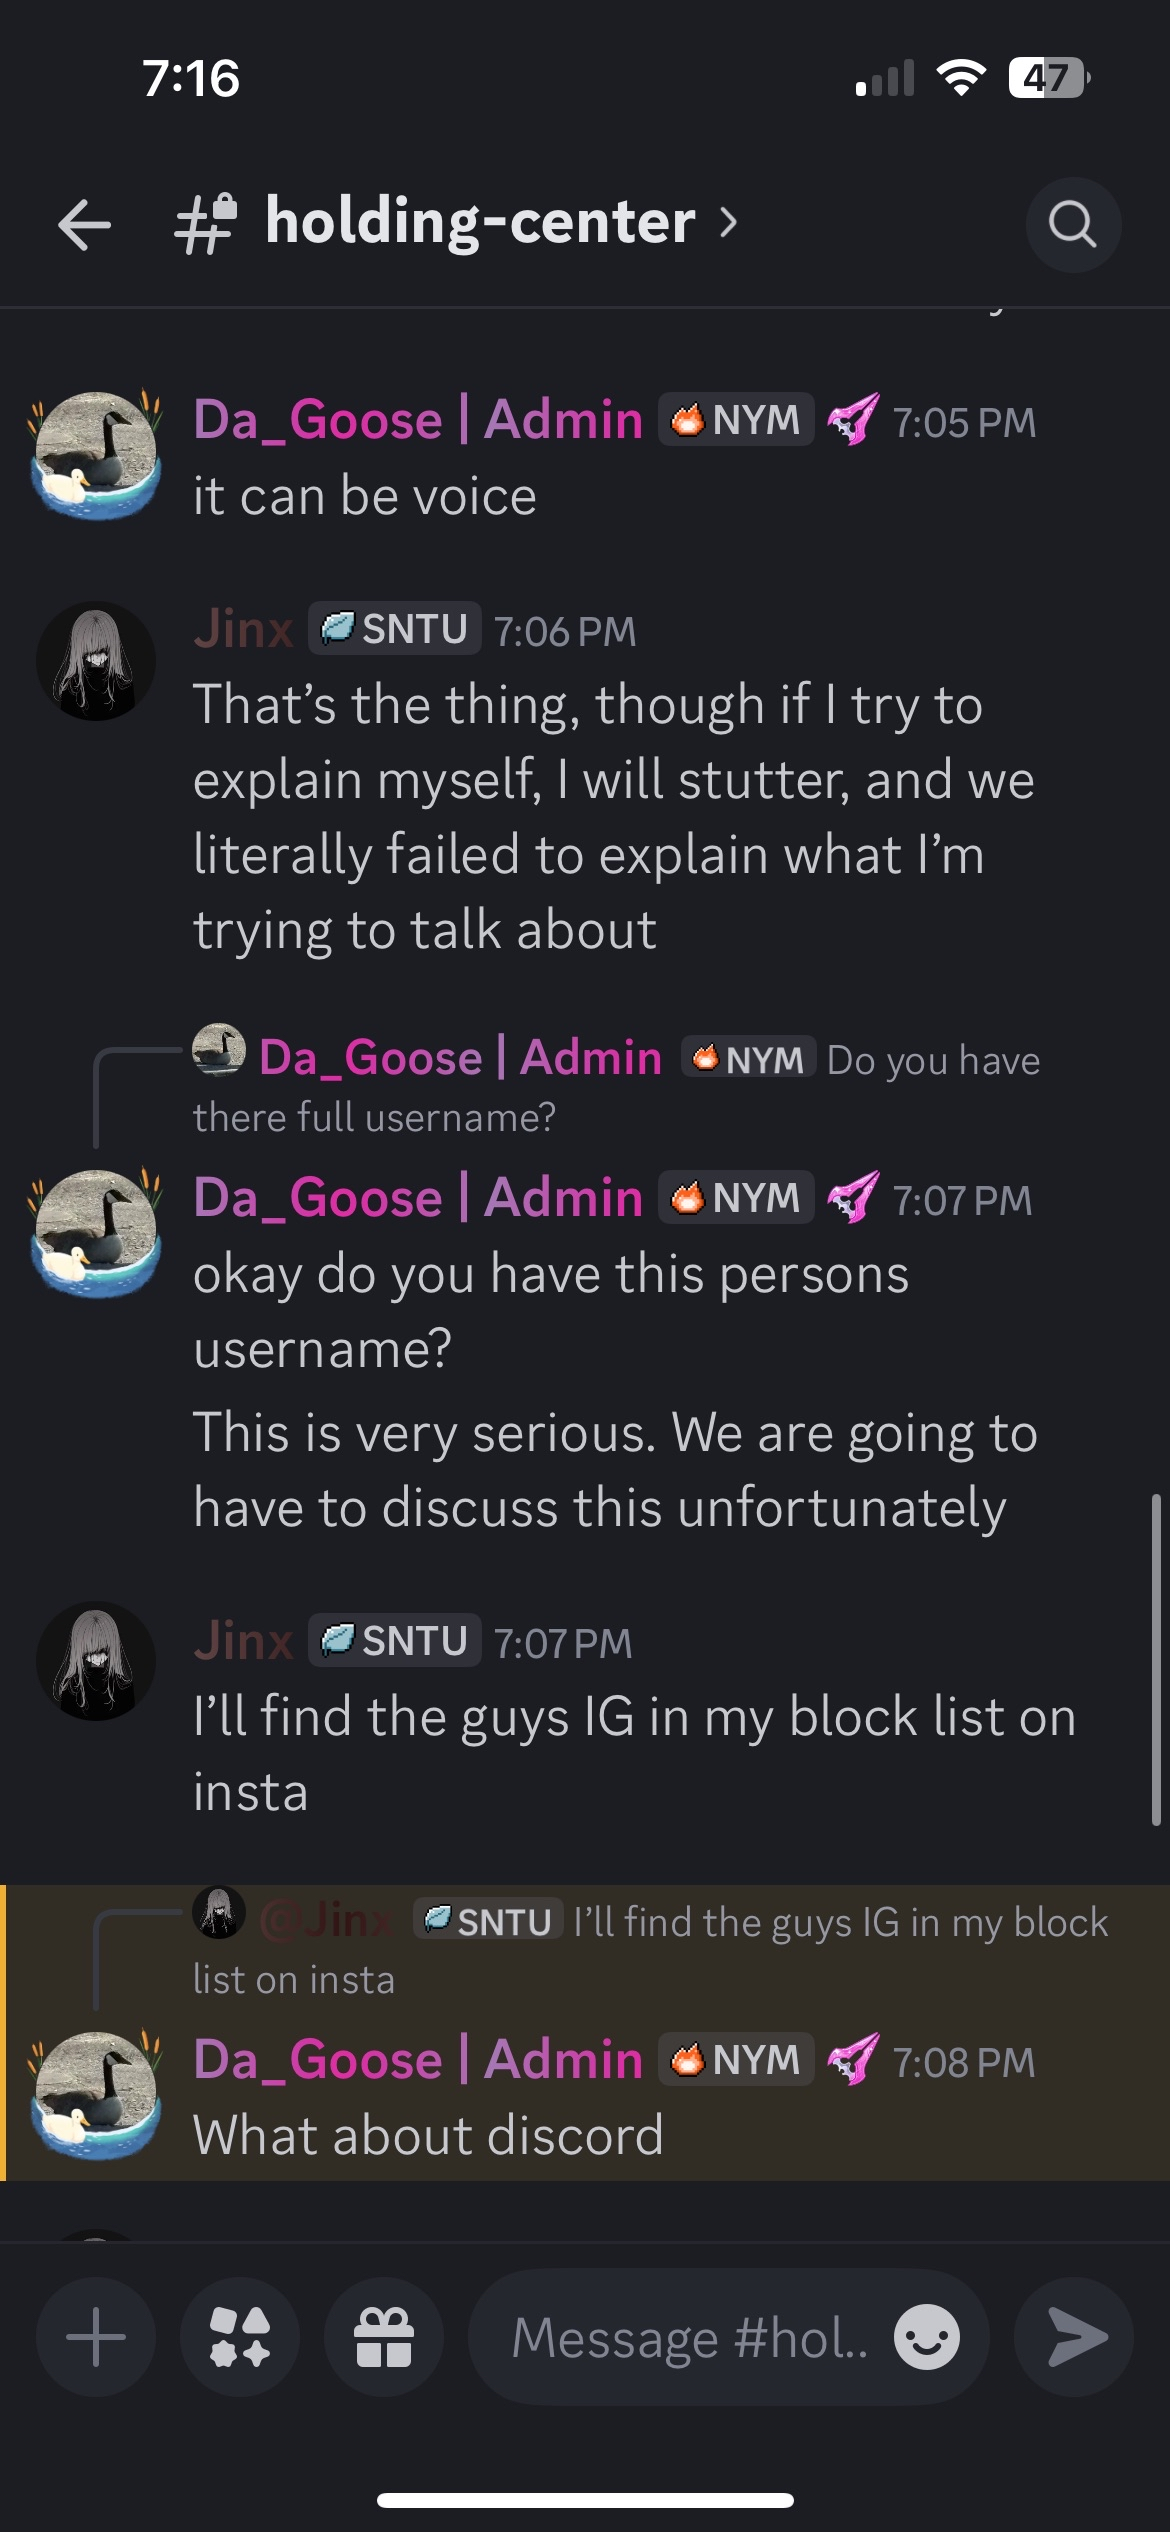The image size is (1170, 2532).
Task: Open Da_Goose | Admin profile at 7:07 PM
Action: tap(418, 1198)
